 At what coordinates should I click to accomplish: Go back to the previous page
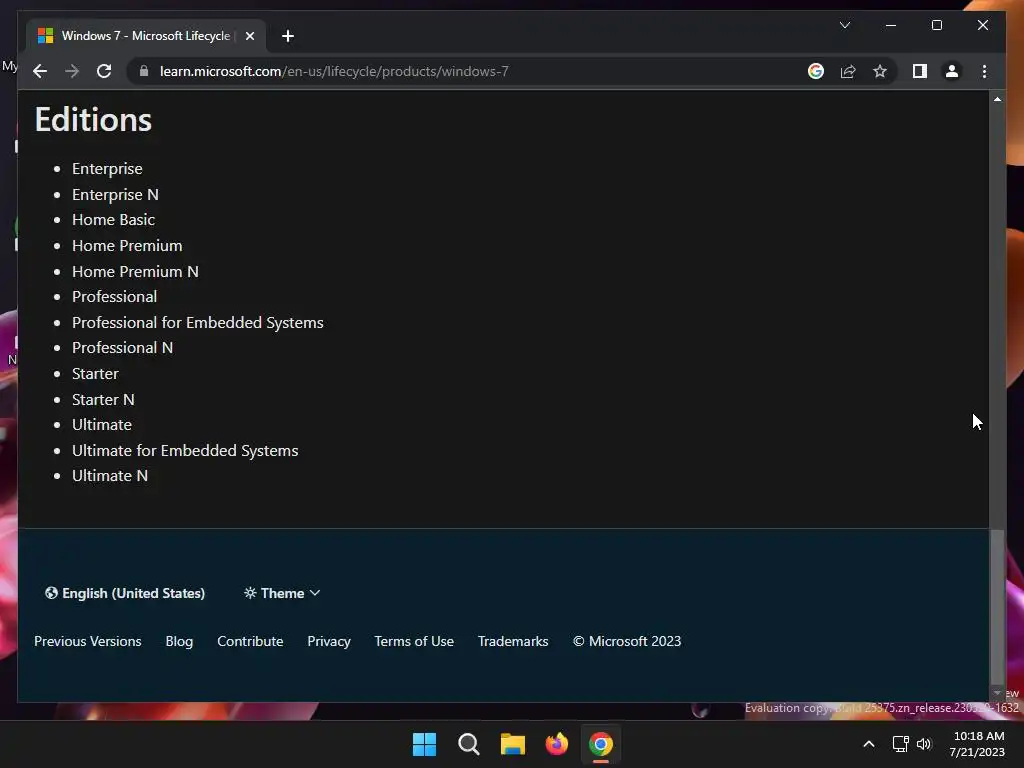[40, 71]
